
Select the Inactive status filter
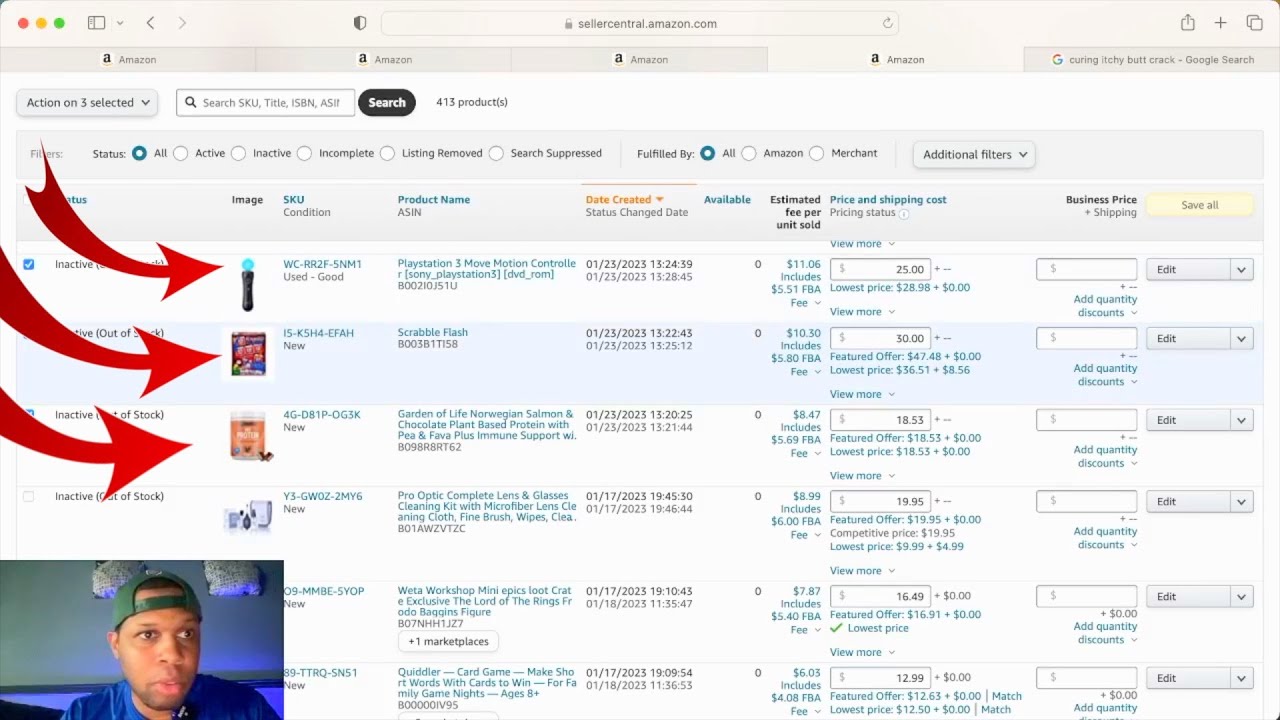point(238,153)
